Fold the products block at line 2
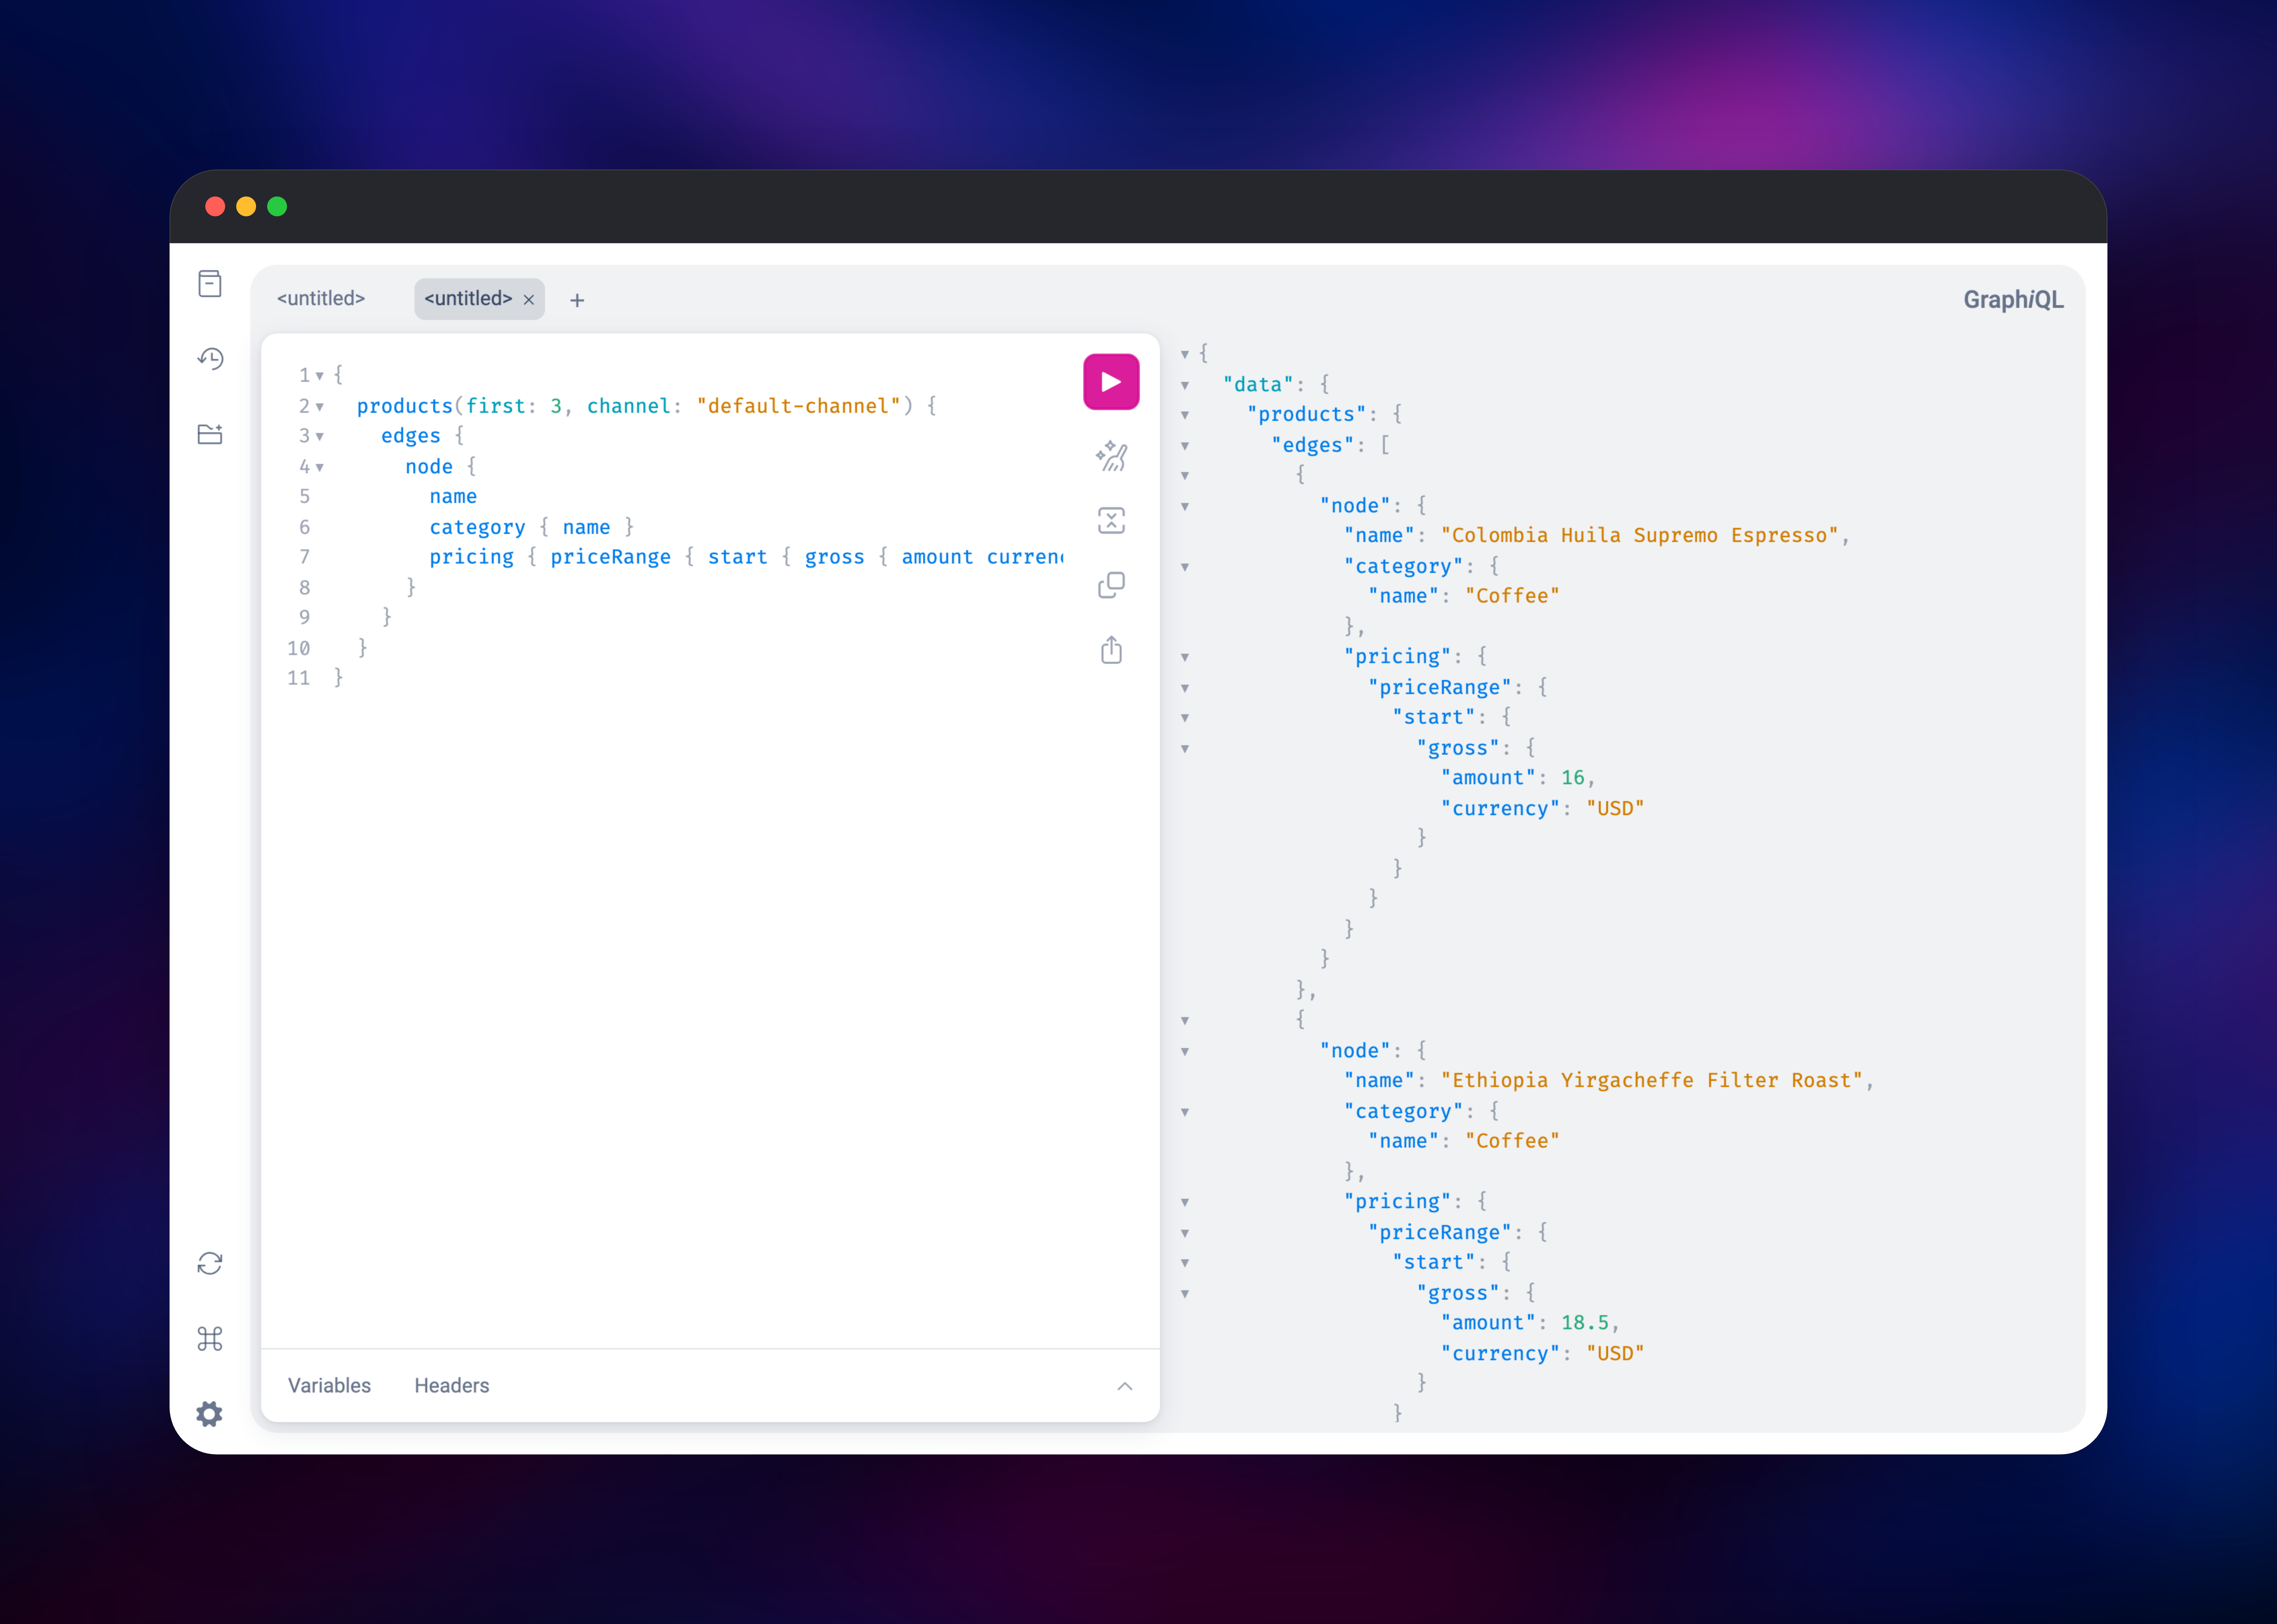Image resolution: width=2277 pixels, height=1624 pixels. point(320,407)
